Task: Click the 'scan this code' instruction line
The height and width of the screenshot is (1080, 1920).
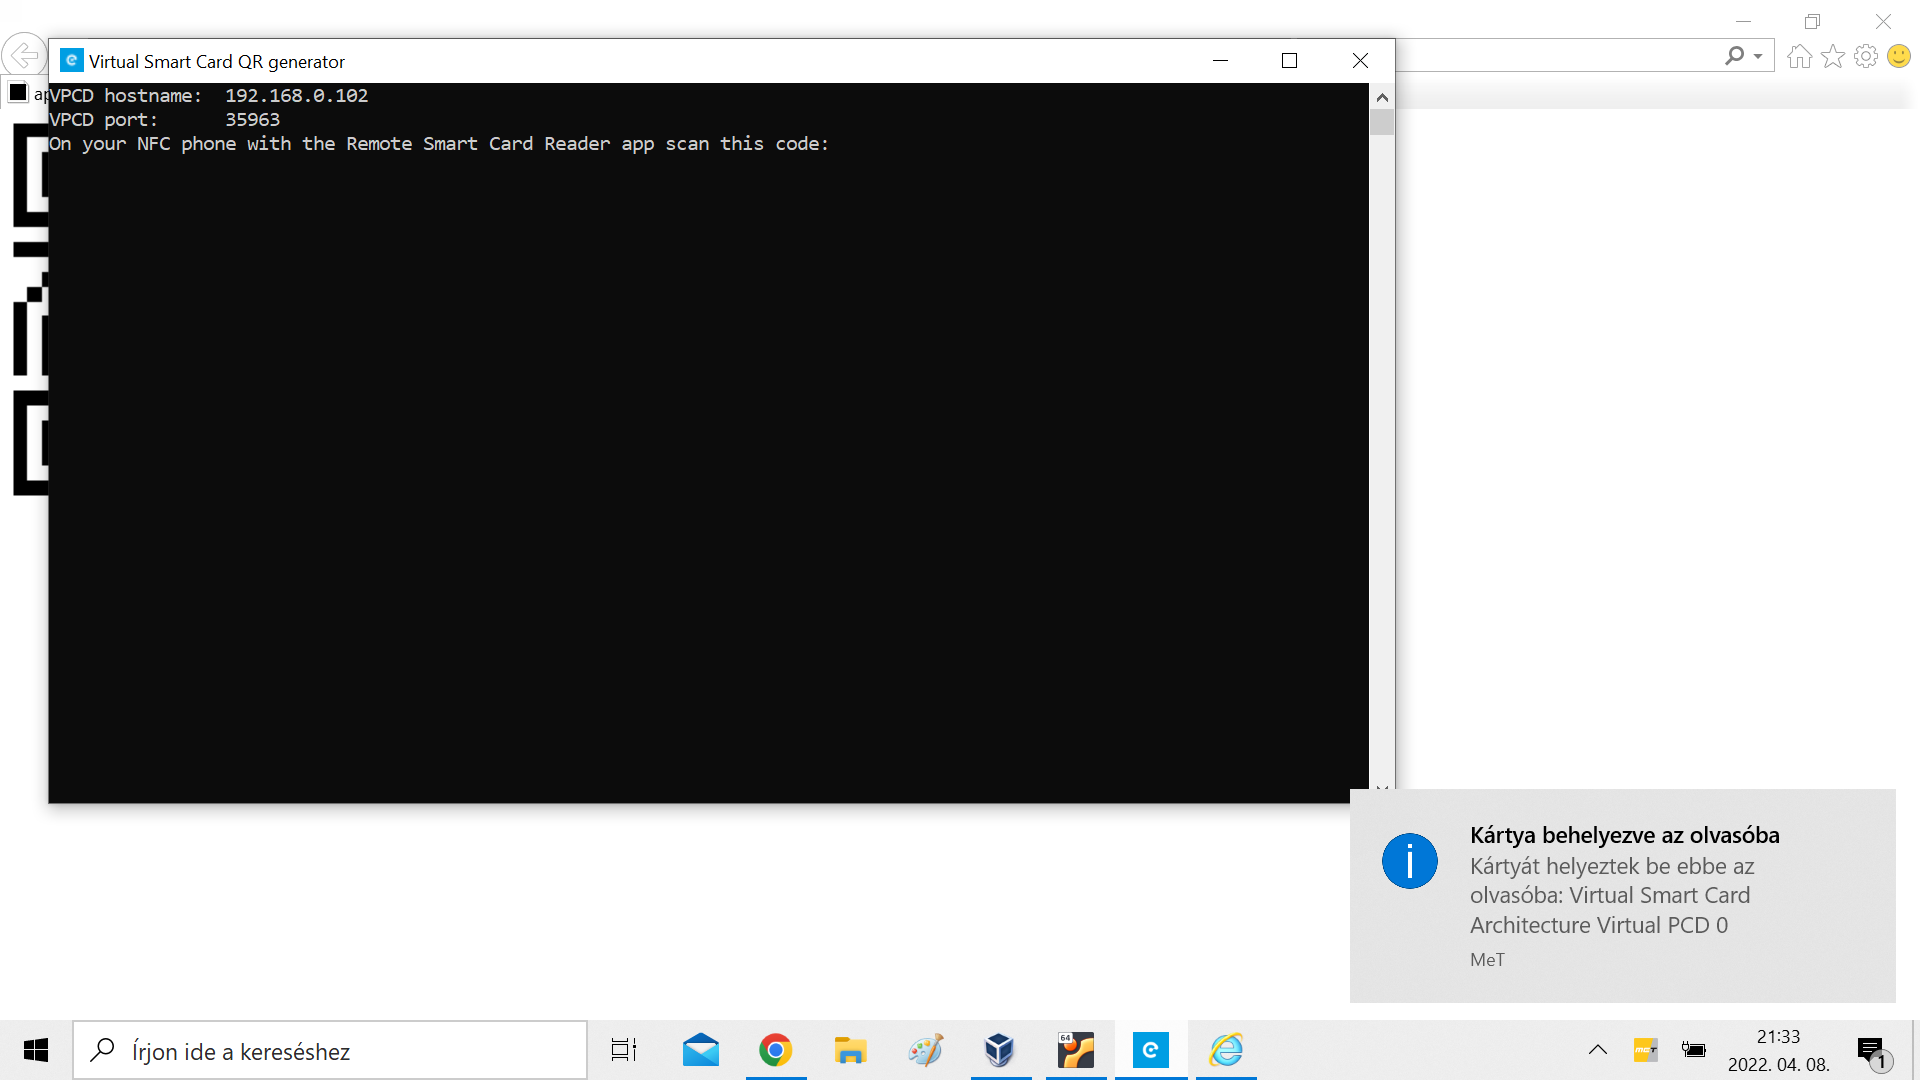Action: (x=439, y=144)
